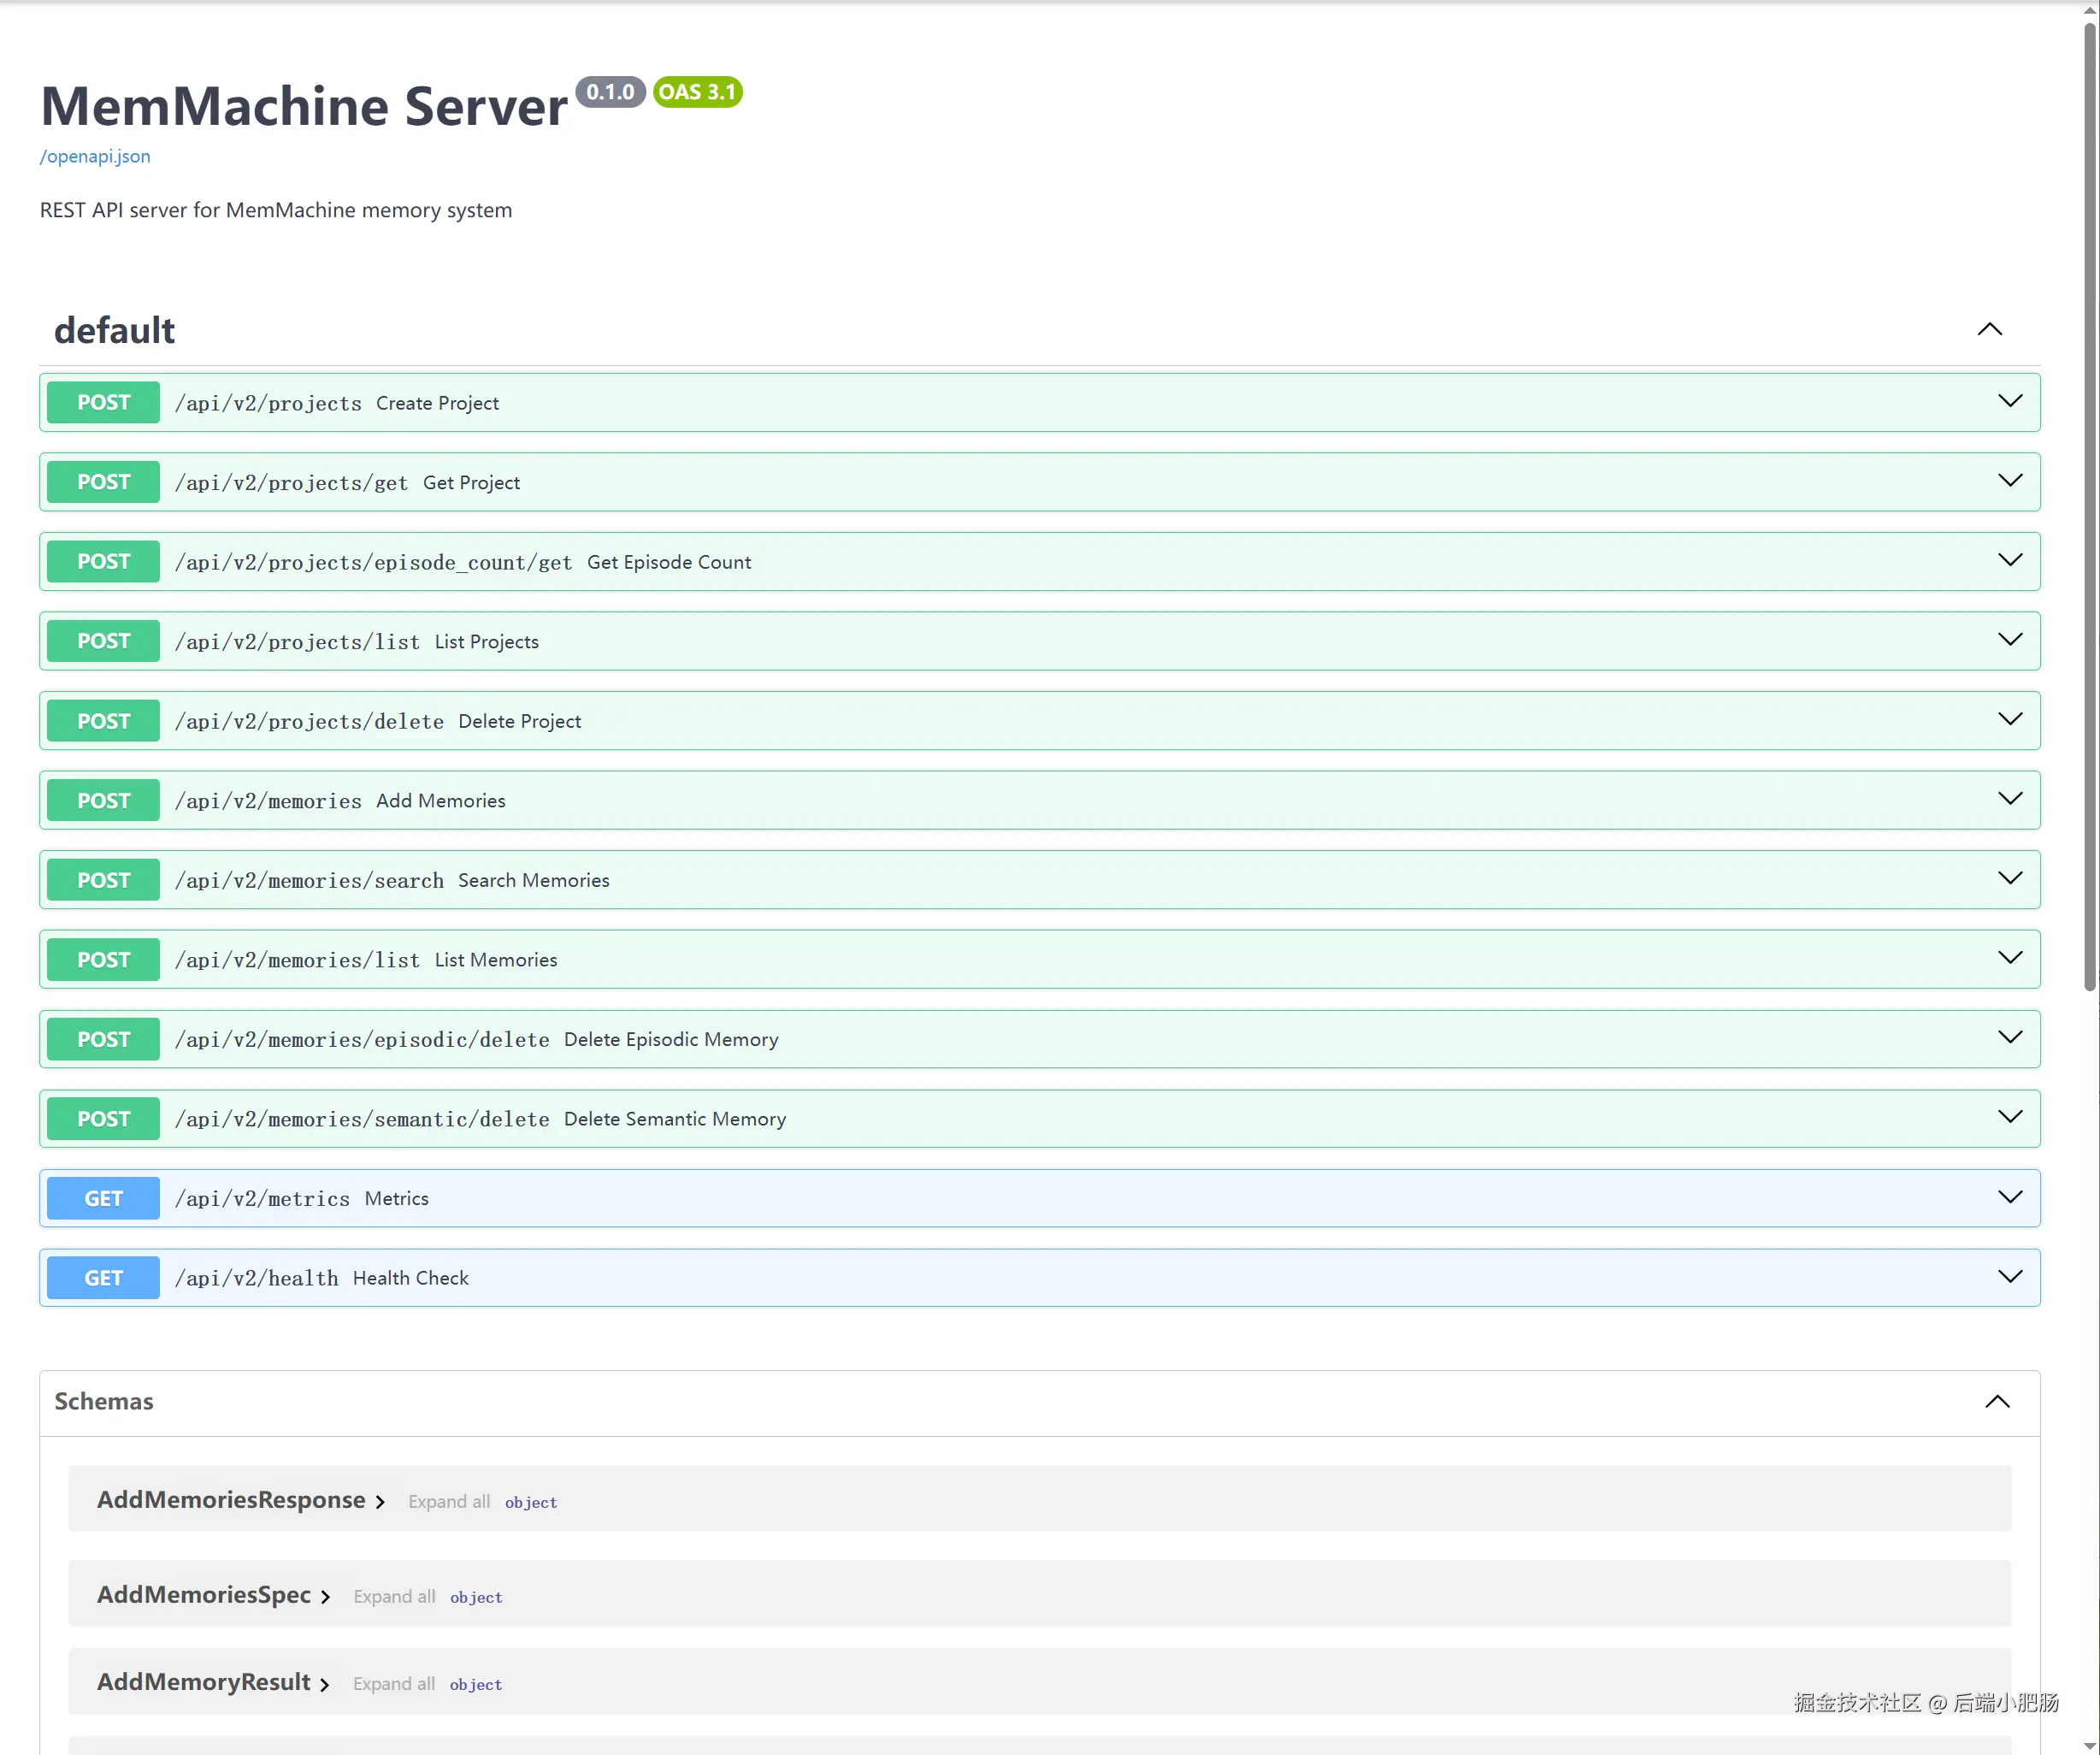Open the /openapi.json link
The image size is (2100, 1755).
point(95,156)
